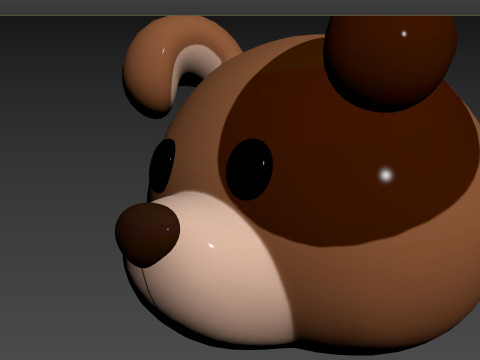This screenshot has height=360, width=480.
Task: Click the smaller black eye beside the nose
Action: click(162, 166)
